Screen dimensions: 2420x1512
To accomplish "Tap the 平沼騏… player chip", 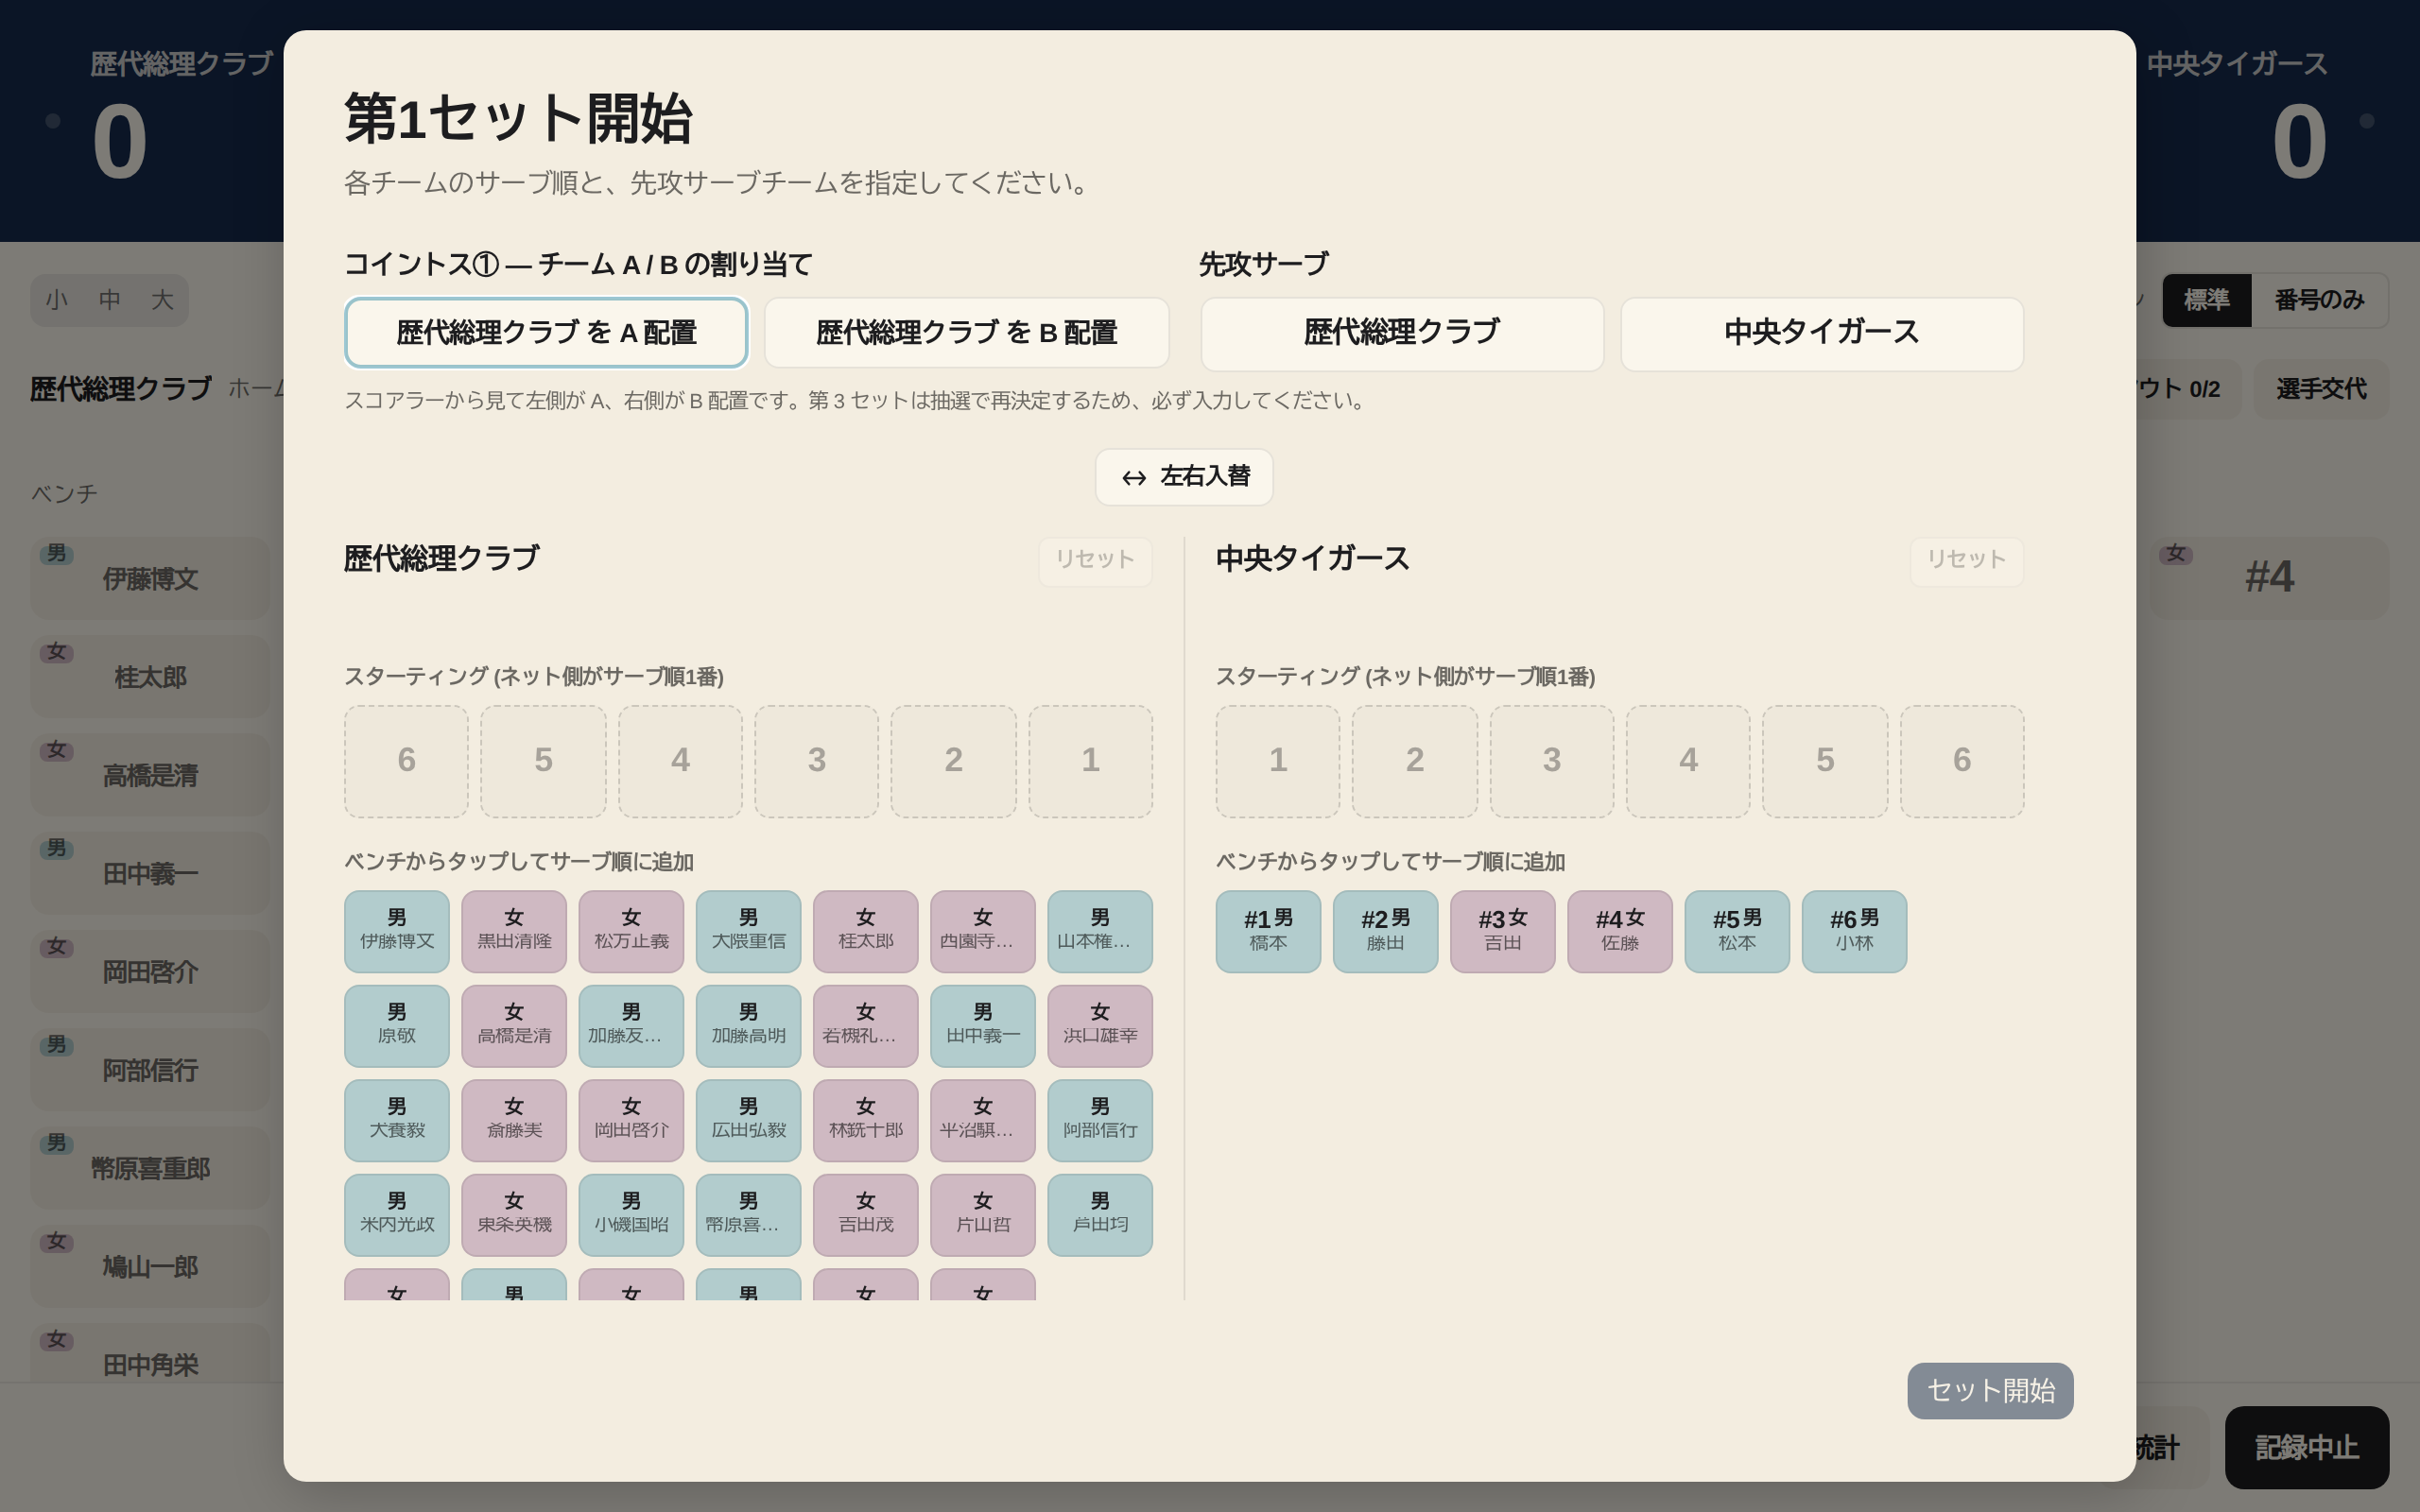I will click(983, 1120).
